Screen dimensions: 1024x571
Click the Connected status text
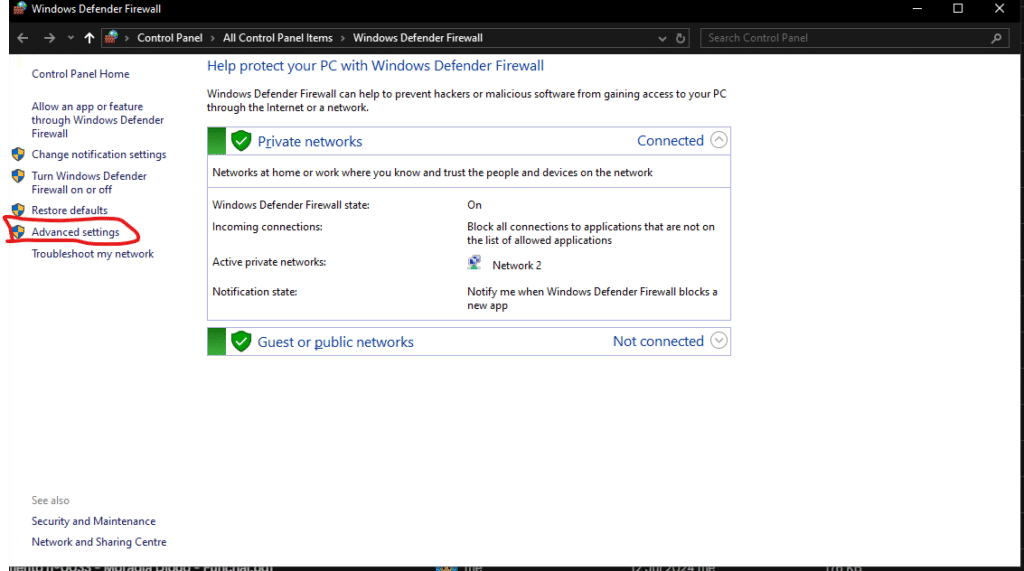(670, 140)
